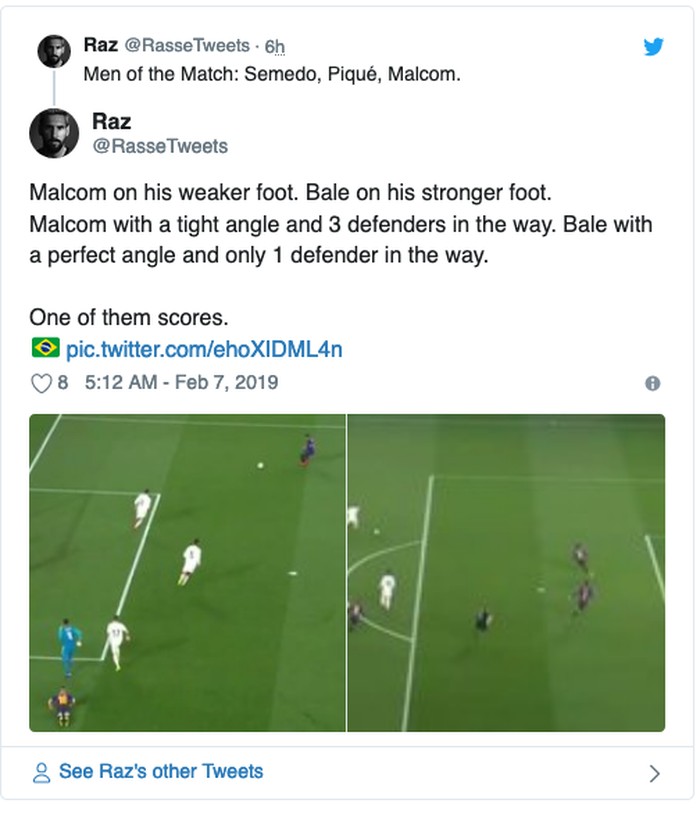Image resolution: width=700 pixels, height=814 pixels.
Task: Click the Brazil flag emoji
Action: click(44, 349)
